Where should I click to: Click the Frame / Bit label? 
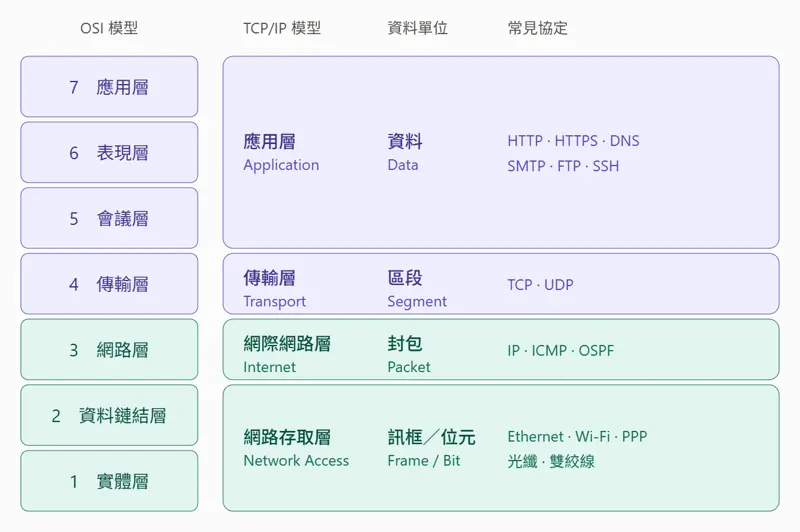[x=424, y=461]
